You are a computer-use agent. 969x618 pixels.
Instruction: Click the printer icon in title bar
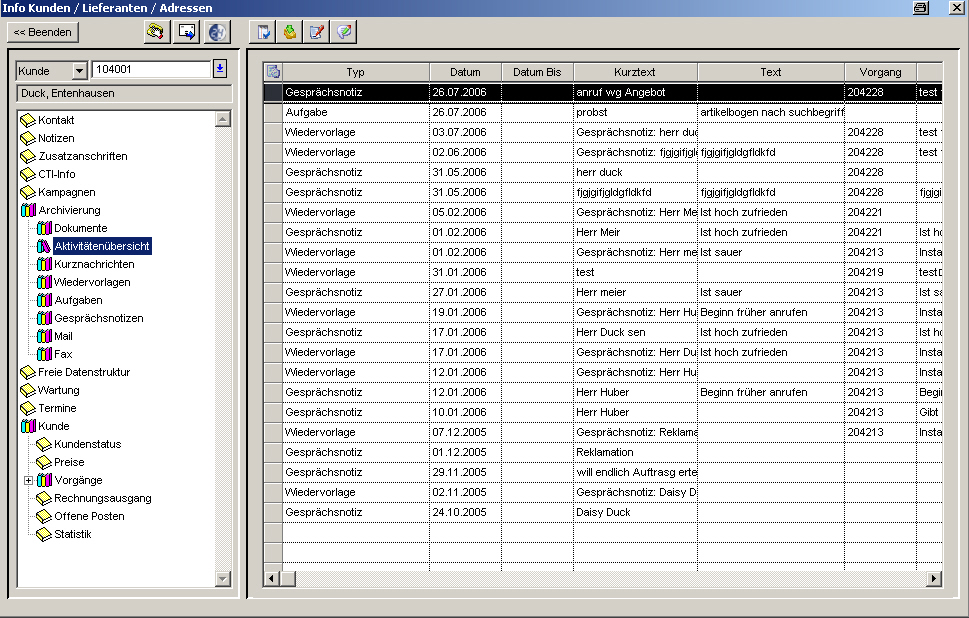(921, 8)
